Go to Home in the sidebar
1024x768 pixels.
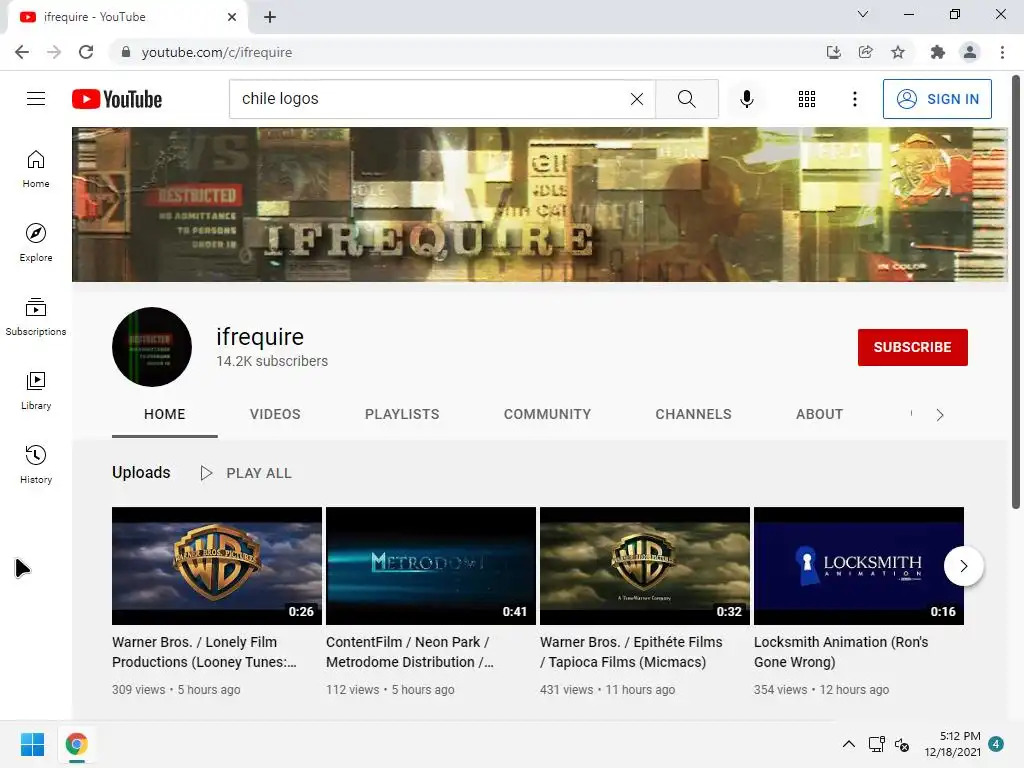[x=36, y=169]
